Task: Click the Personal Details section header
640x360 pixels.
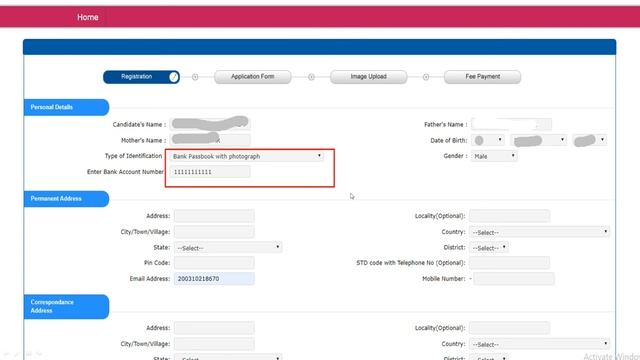Action: [66, 107]
